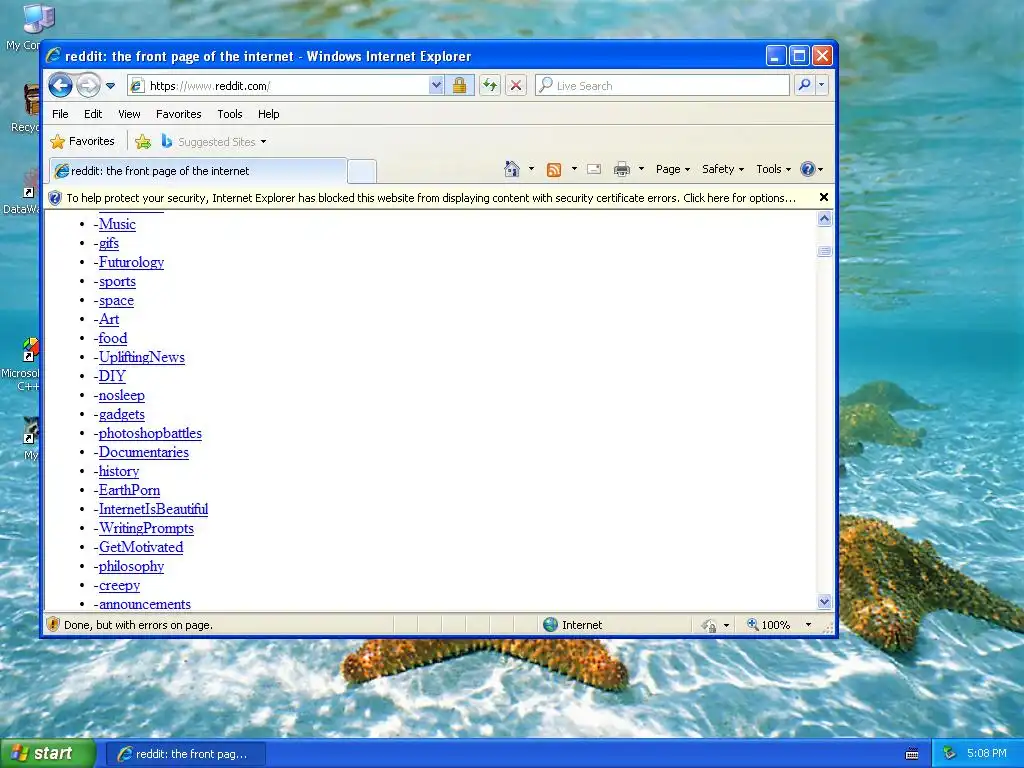
Task: Go back with the Back arrow button
Action: click(x=60, y=85)
